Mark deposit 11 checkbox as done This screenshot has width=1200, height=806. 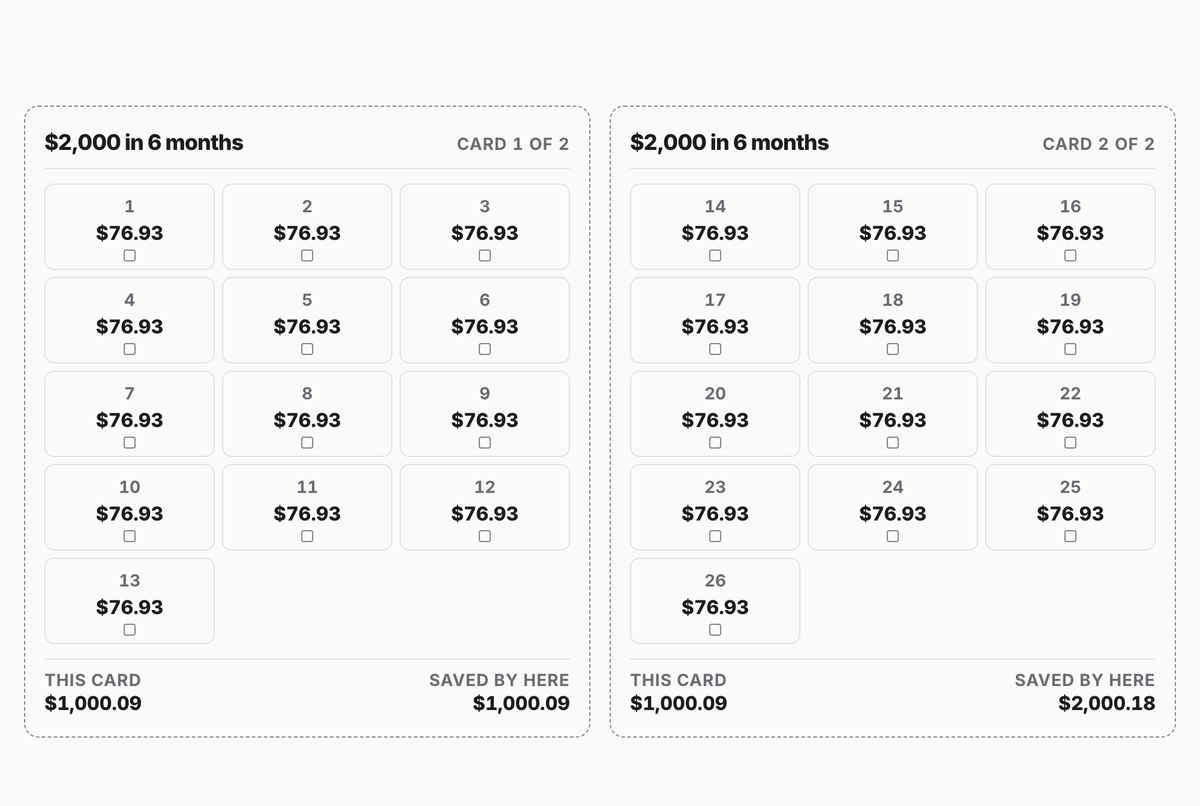click(x=307, y=536)
